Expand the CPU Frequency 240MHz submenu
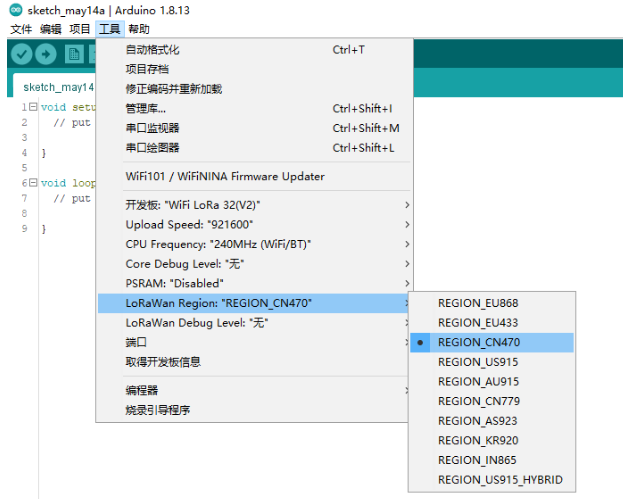 click(255, 244)
